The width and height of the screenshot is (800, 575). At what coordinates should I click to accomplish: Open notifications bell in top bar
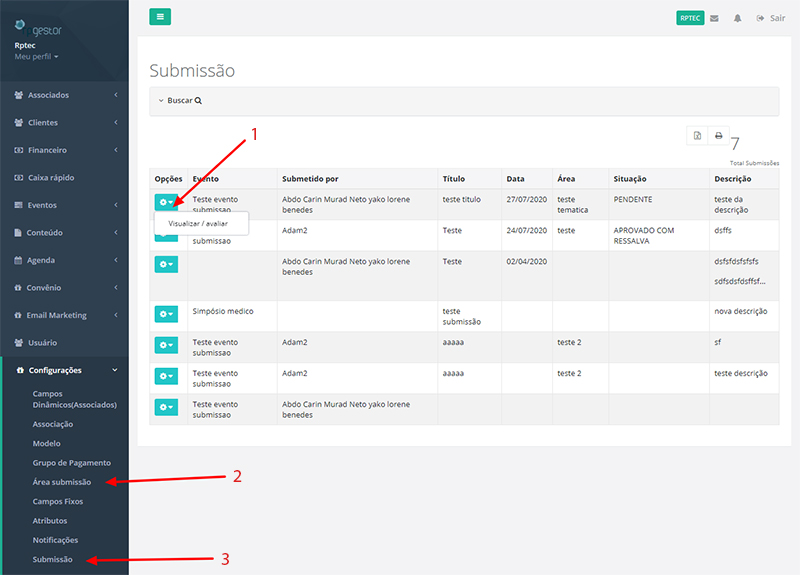click(x=738, y=18)
